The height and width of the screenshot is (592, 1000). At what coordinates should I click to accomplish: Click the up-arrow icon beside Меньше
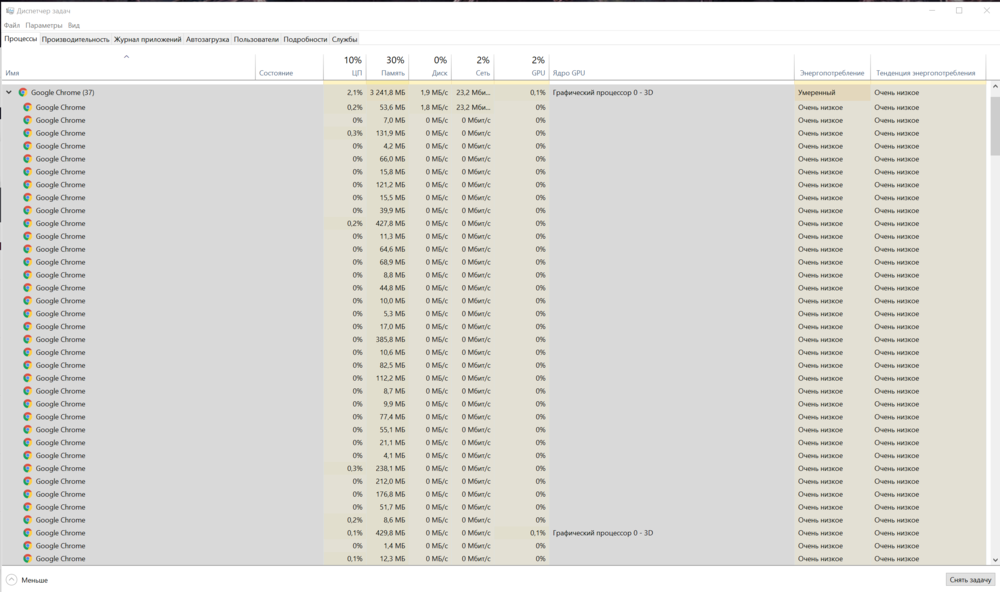click(x=11, y=580)
